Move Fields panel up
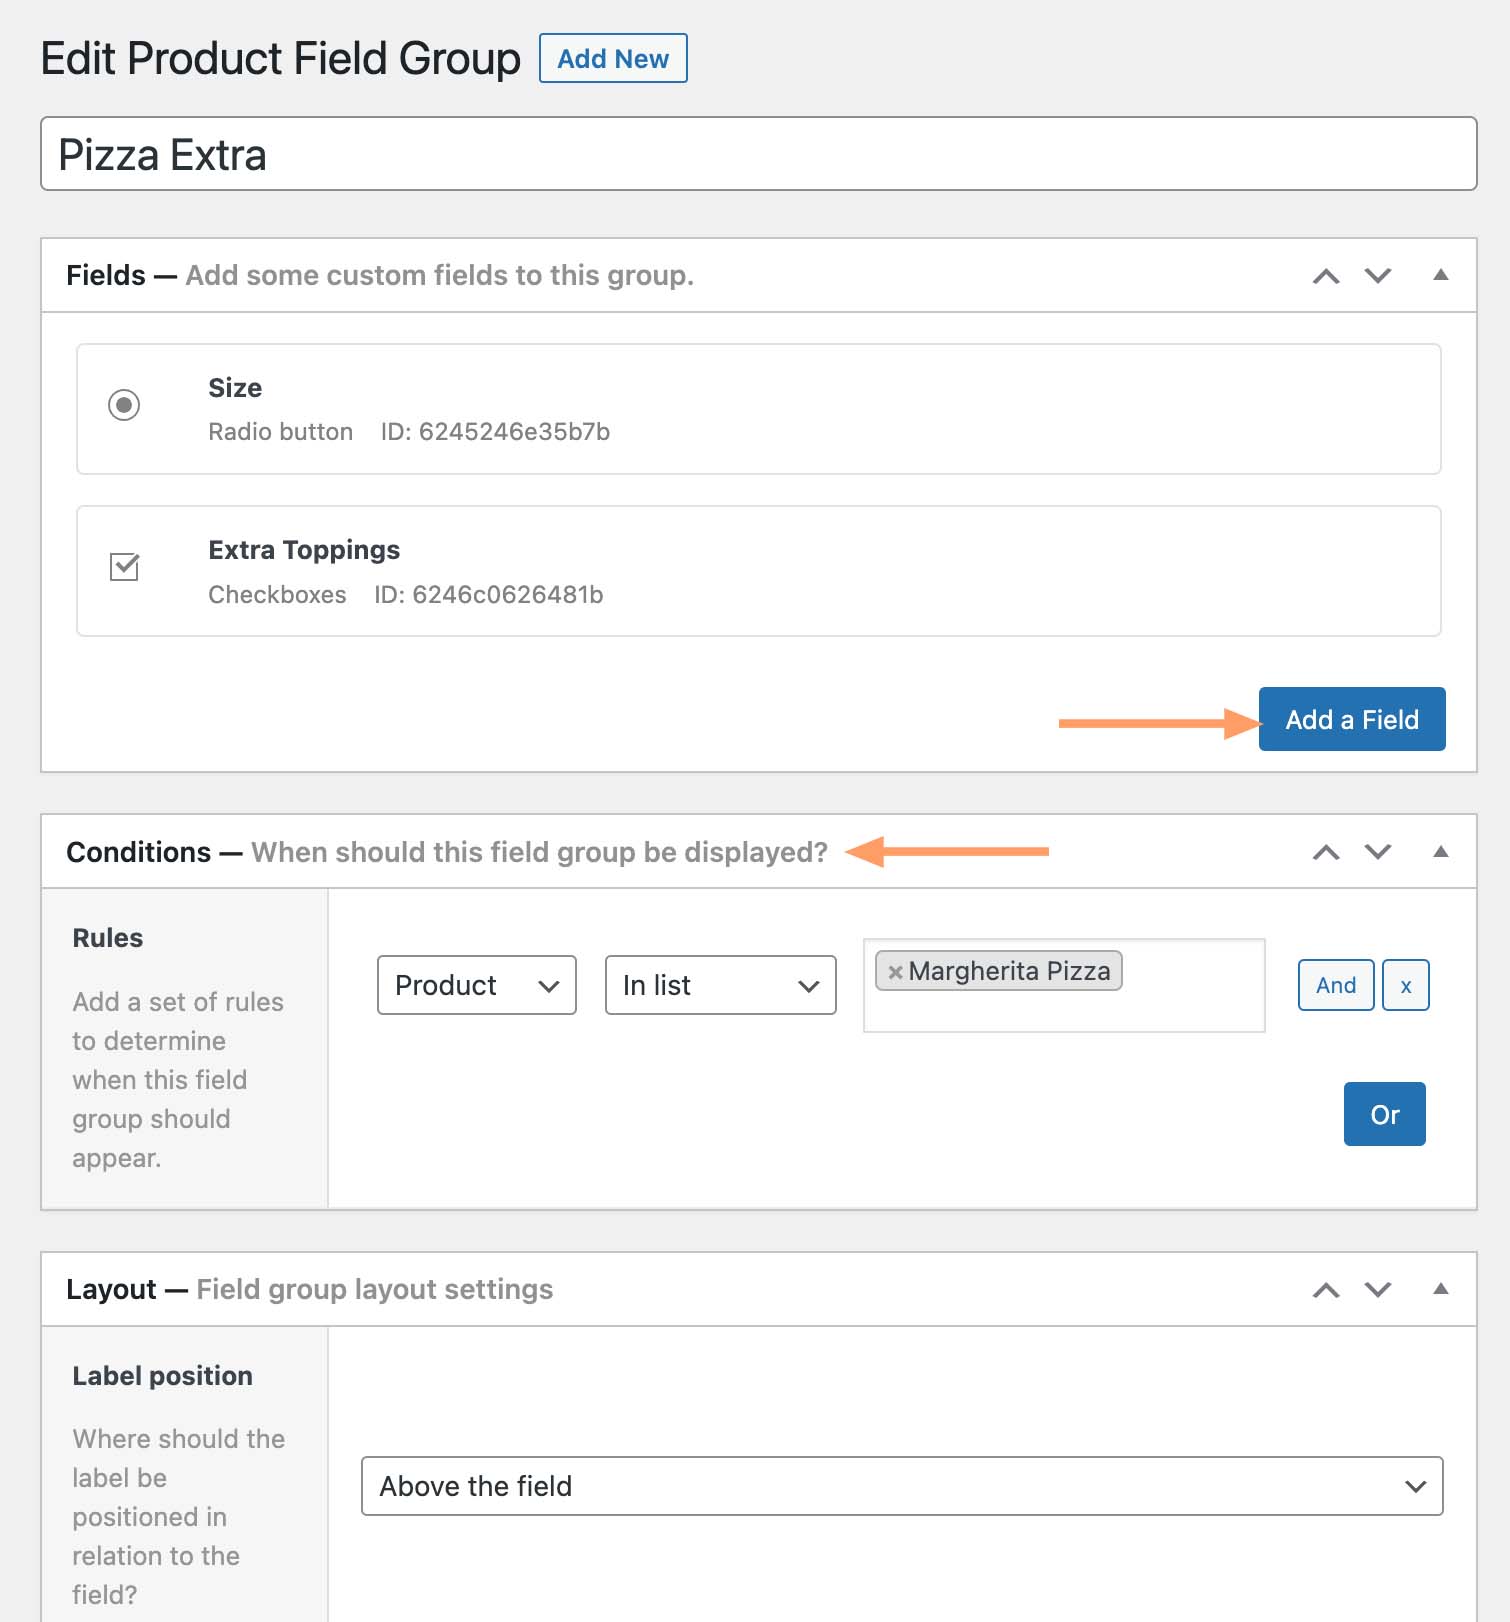 point(1326,276)
